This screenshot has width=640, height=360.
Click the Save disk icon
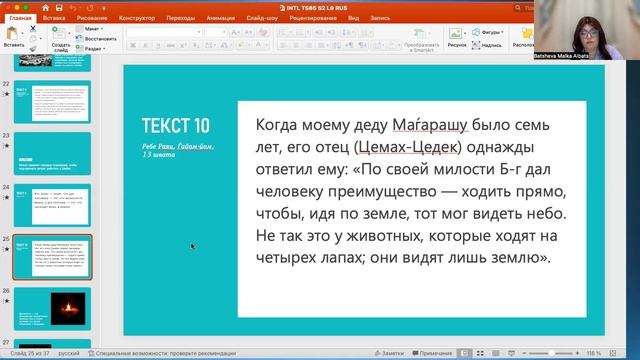[59, 8]
